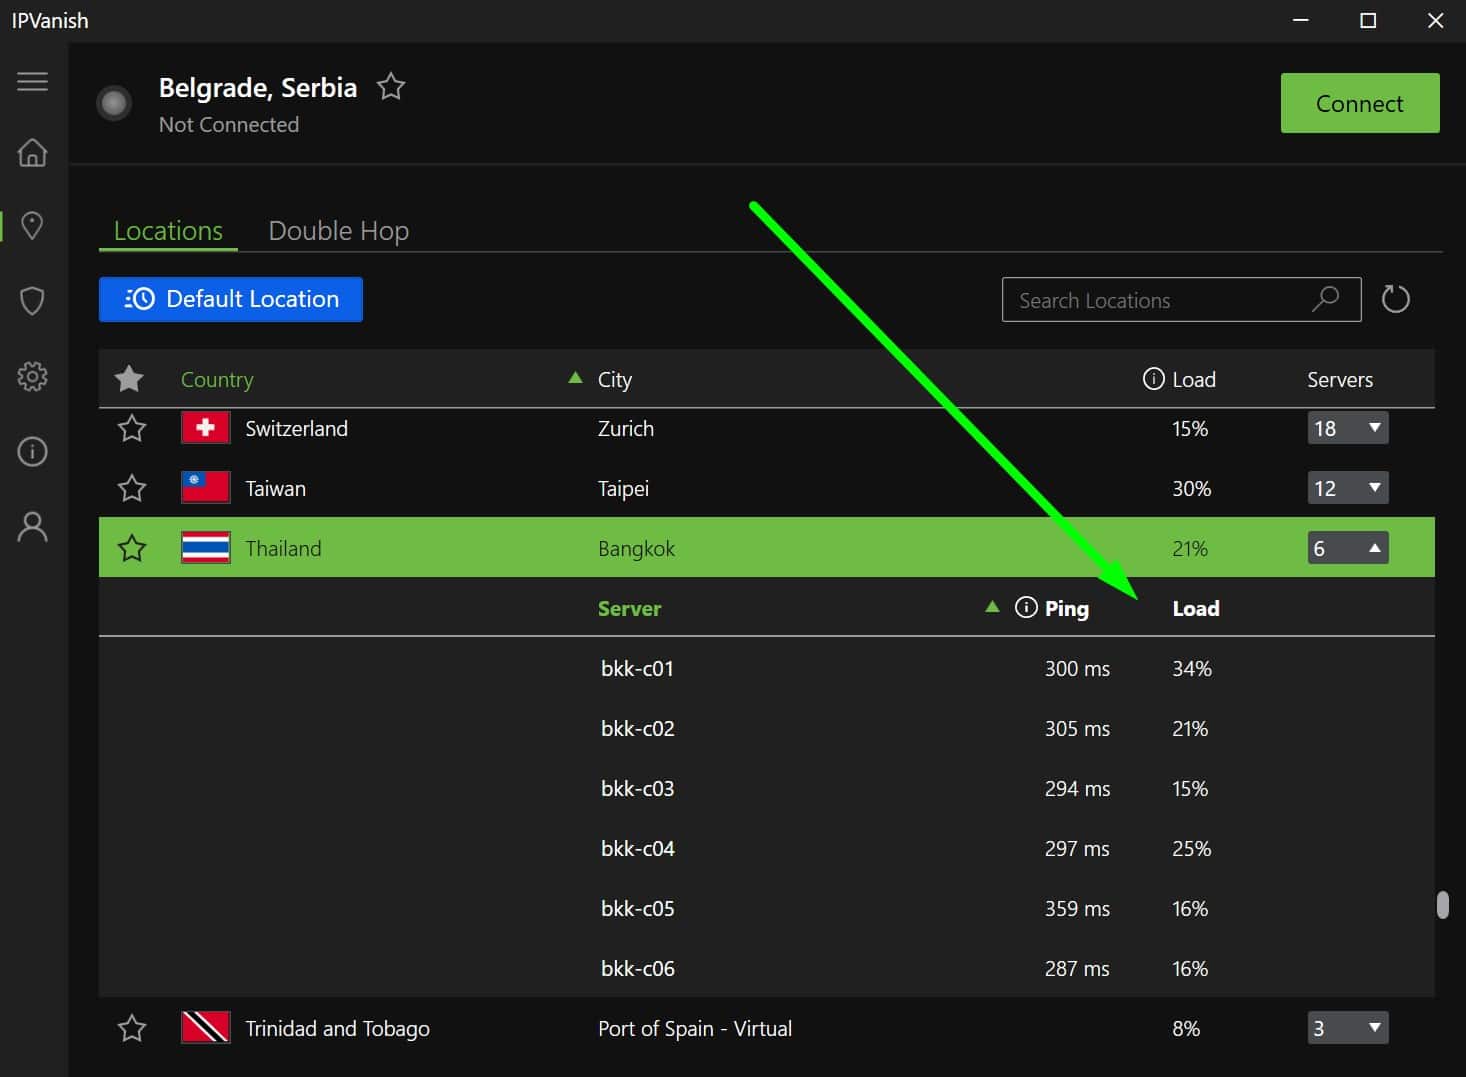Viewport: 1466px width, 1077px height.
Task: Favorite Trinidad and Tobago with its star
Action: pos(132,1028)
